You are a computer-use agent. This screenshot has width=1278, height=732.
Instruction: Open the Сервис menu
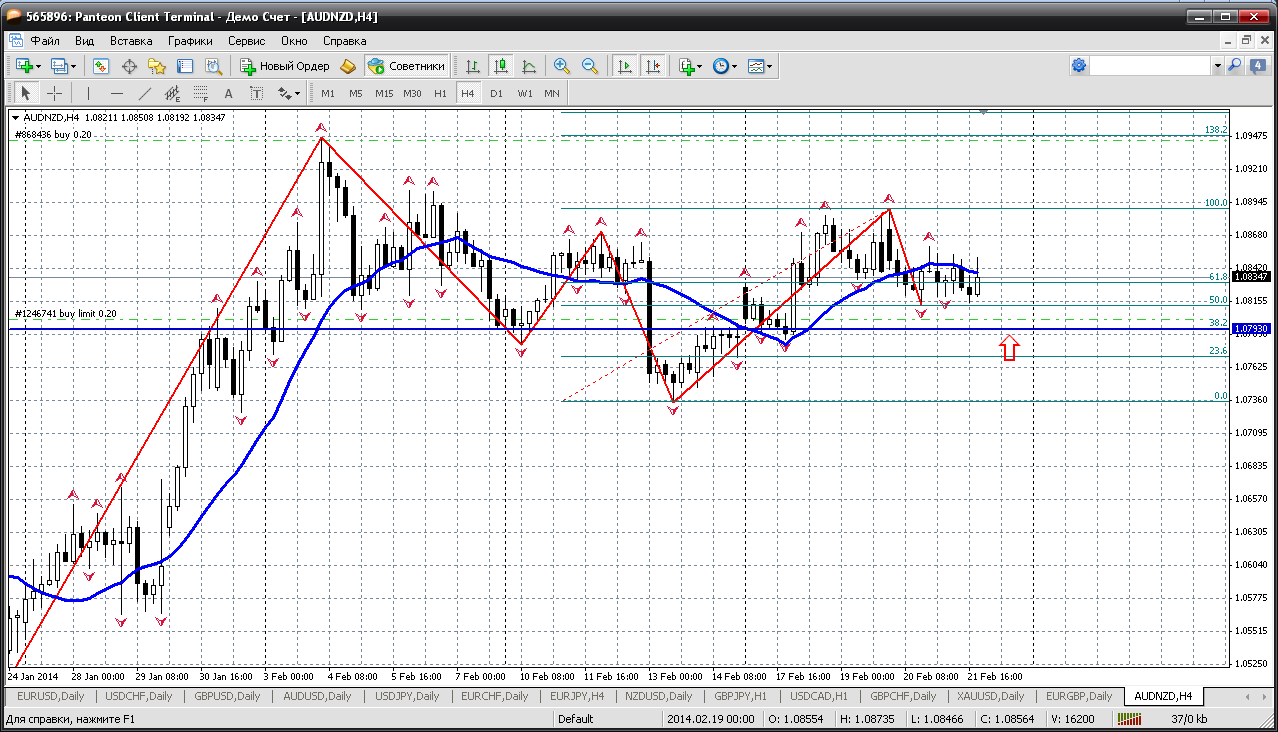(246, 41)
